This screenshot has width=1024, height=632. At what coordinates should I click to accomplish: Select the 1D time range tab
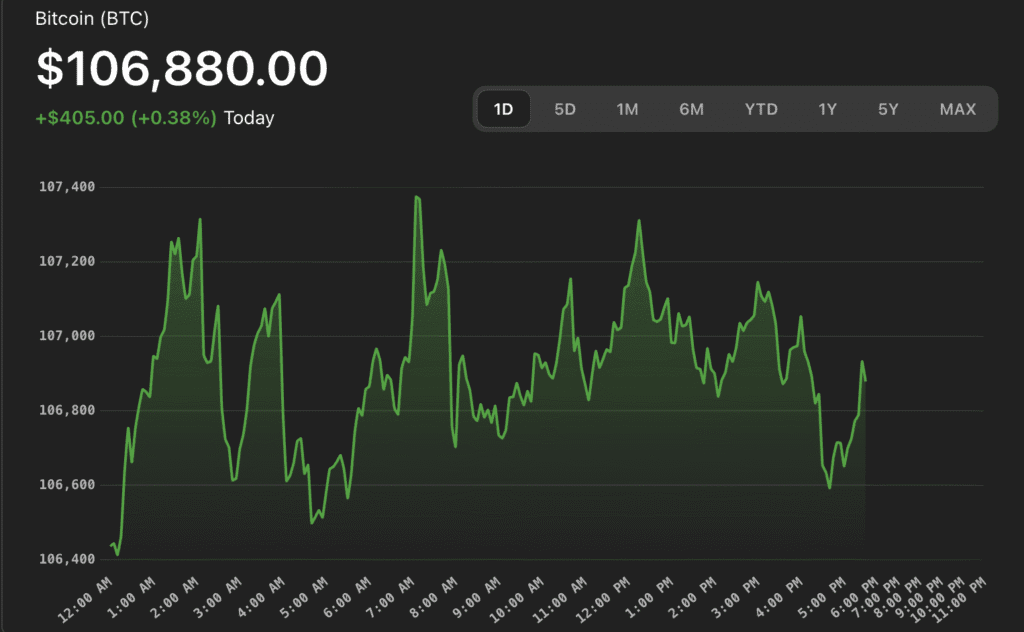tap(503, 109)
